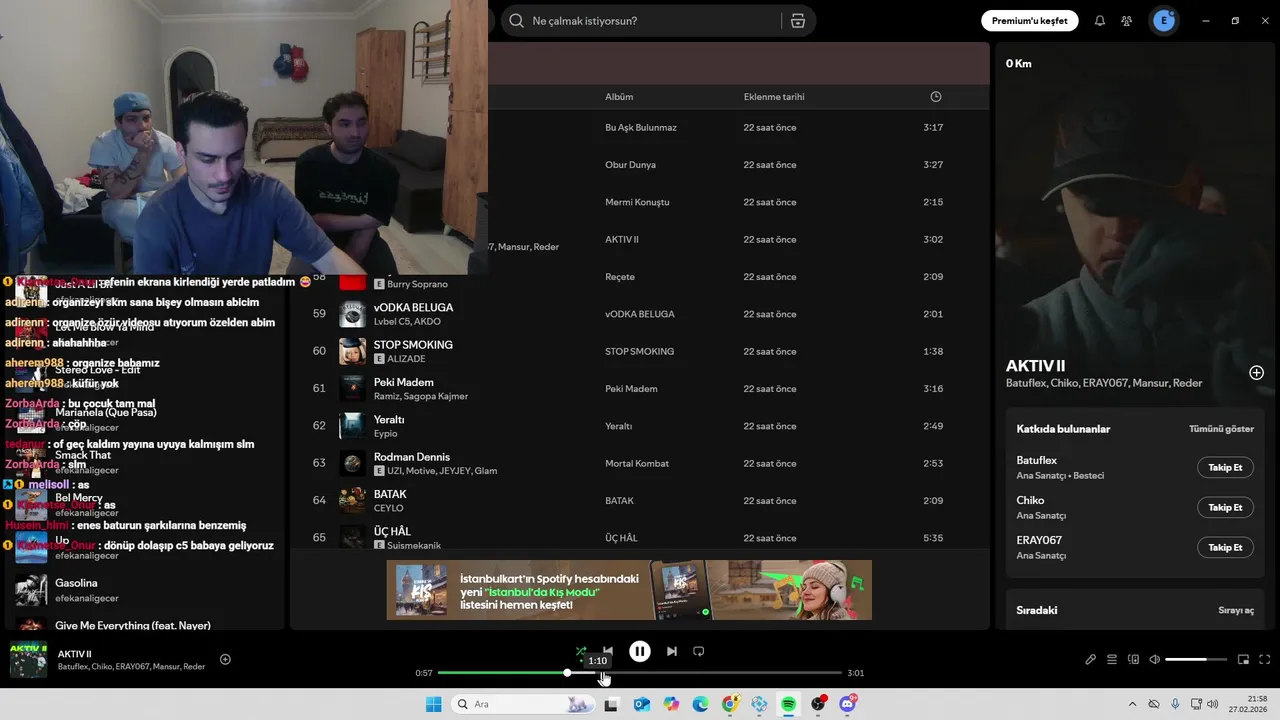Screen dimensions: 1280x720
Task: Open the artist link ALIZADE
Action: pos(406,359)
